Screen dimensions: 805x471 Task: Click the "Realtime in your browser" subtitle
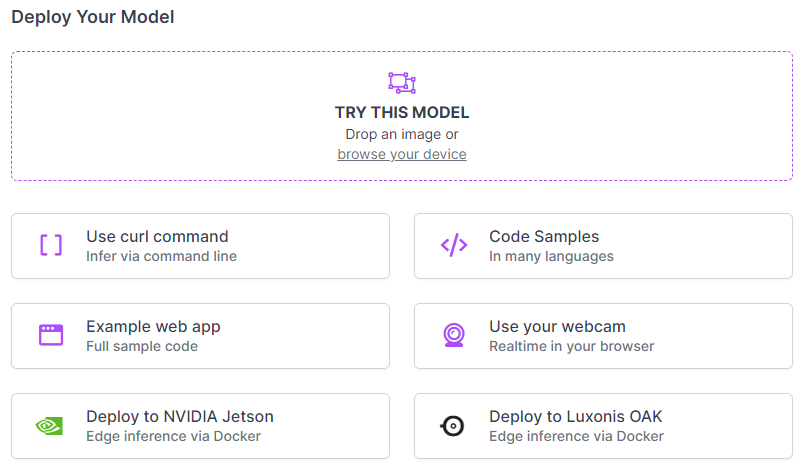click(x=571, y=346)
